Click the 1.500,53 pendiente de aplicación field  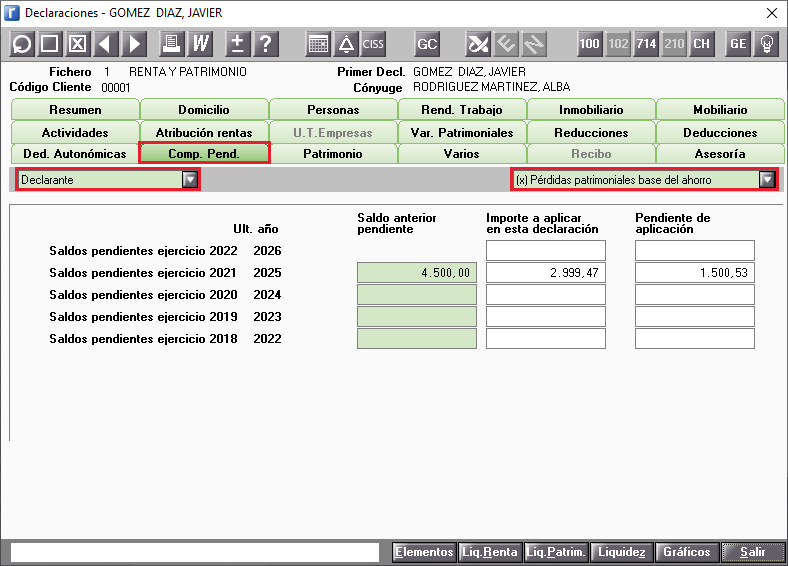click(x=695, y=272)
